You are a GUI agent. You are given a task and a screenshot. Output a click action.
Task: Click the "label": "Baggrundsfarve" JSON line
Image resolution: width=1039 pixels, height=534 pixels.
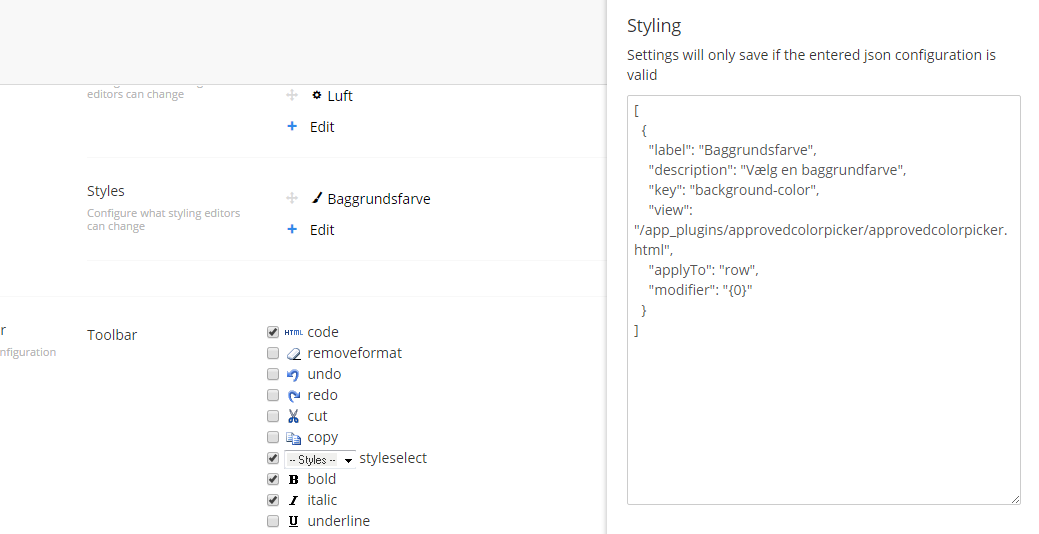(x=732, y=150)
